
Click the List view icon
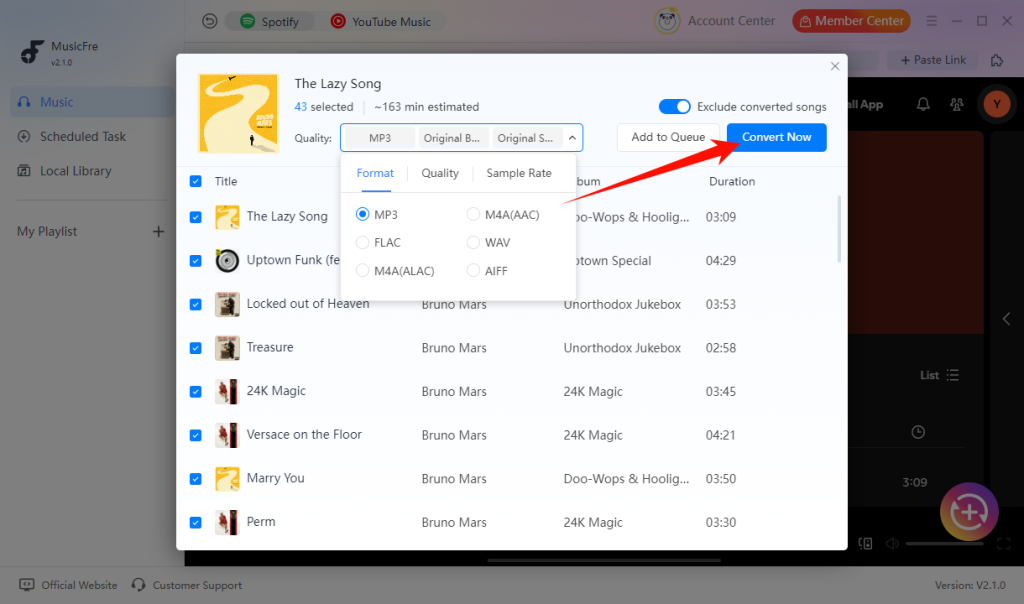click(953, 375)
